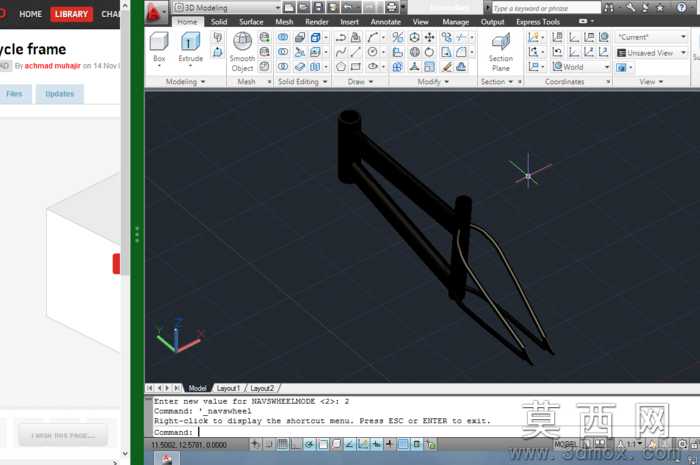The image size is (700, 465).
Task: Open the 3D Modeling workspace dropdown
Action: [228, 8]
